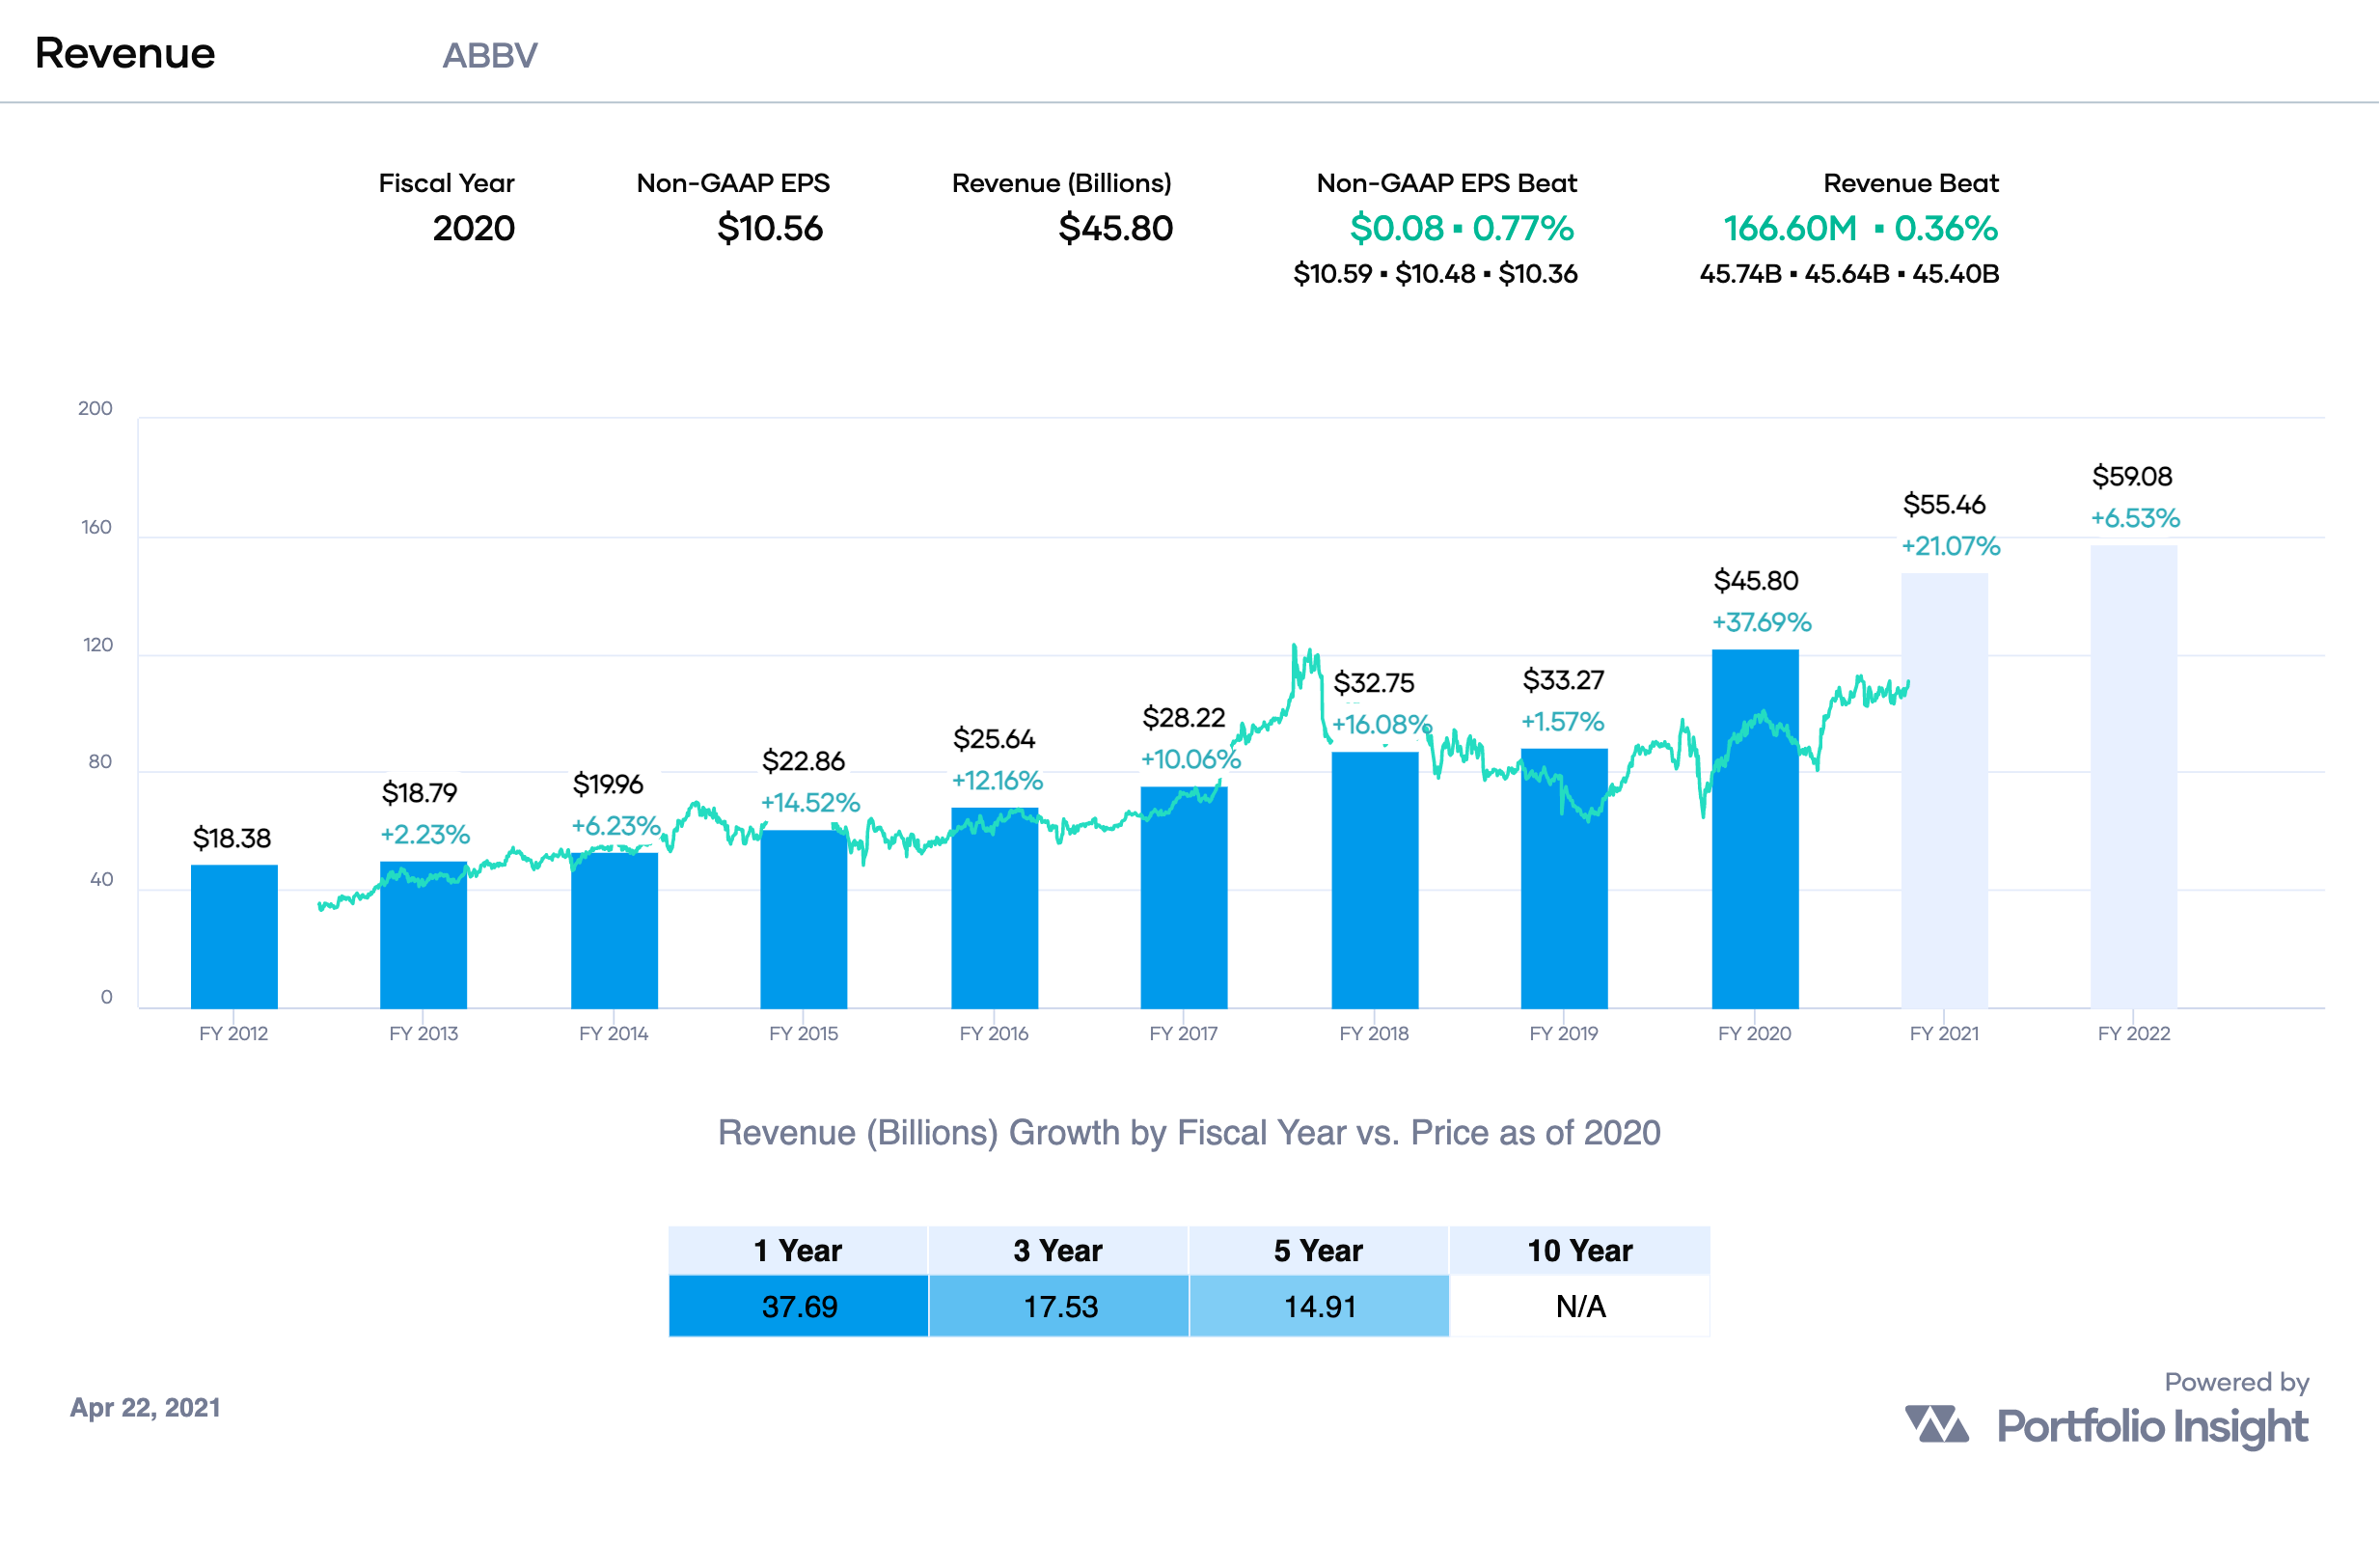
Task: Select the ABBV ticker label
Action: click(490, 55)
